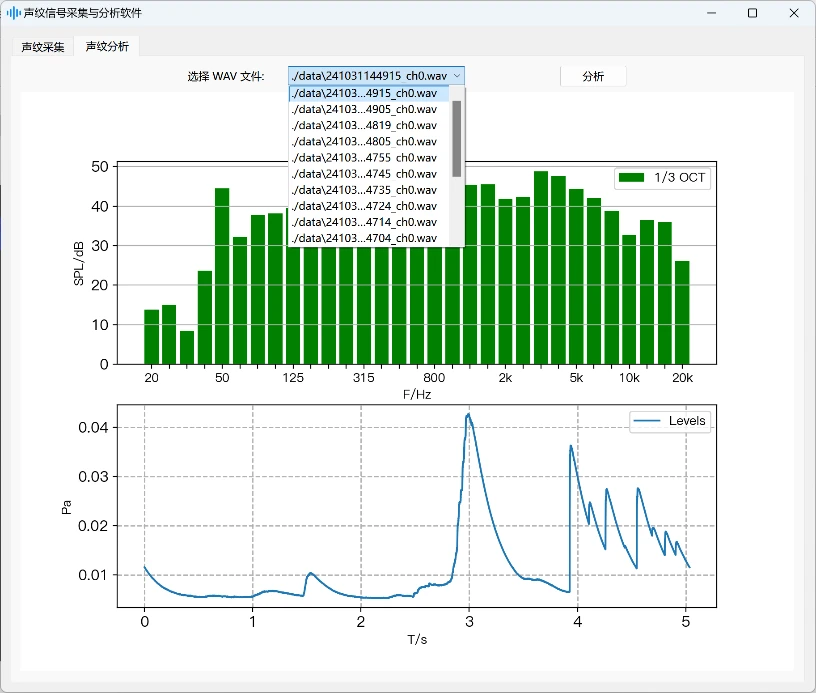The height and width of the screenshot is (693, 816).
Task: Click the app icon in title bar
Action: (14, 13)
